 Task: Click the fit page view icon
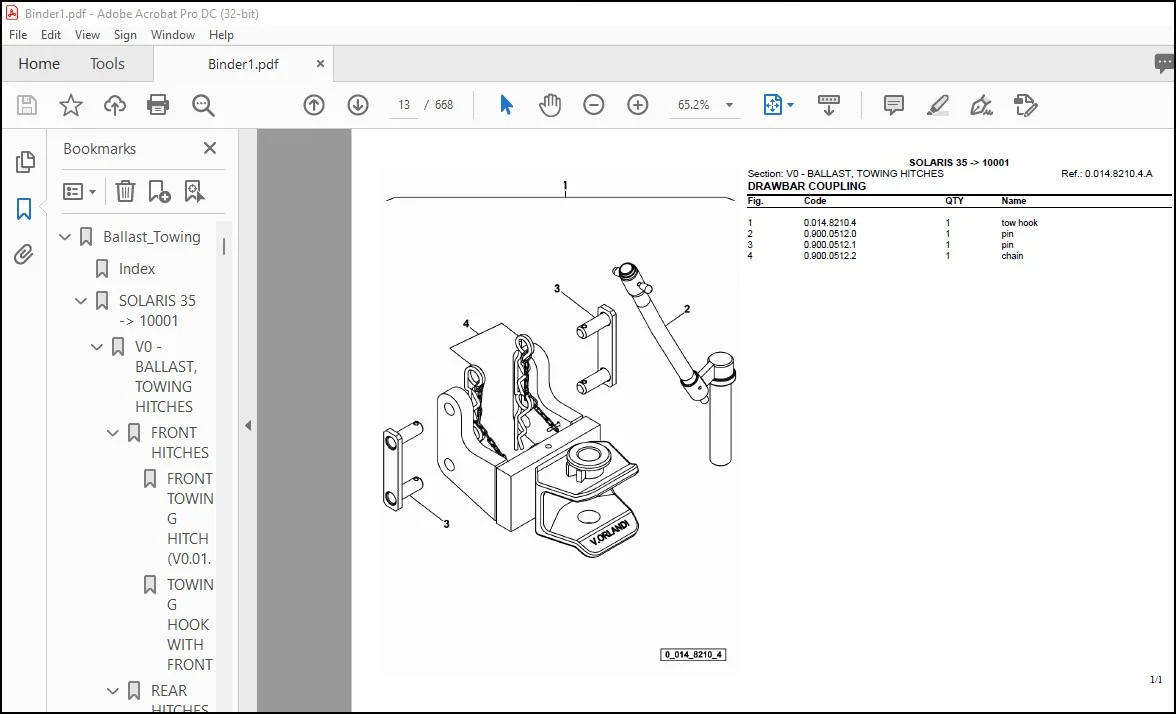[772, 105]
